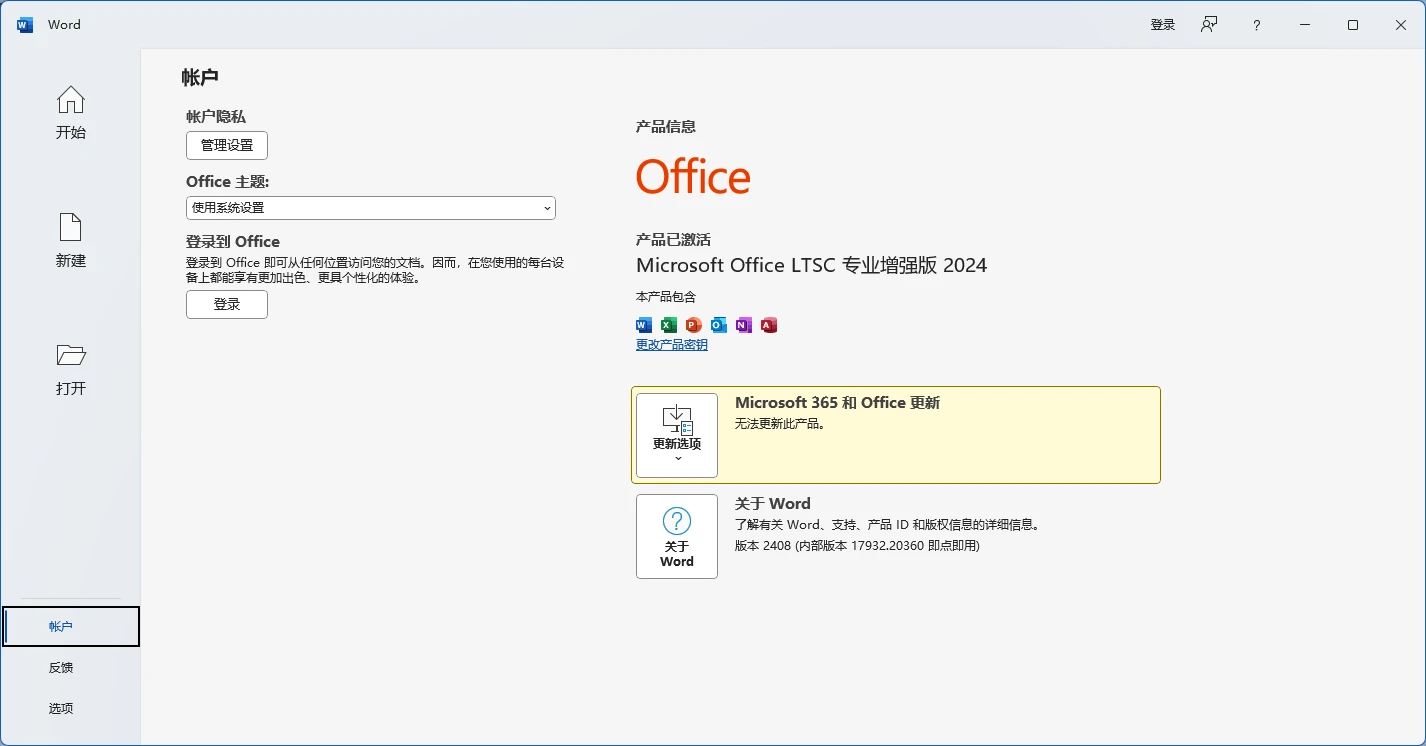Click the OneNote product icon
Image resolution: width=1426 pixels, height=746 pixels.
[744, 325]
